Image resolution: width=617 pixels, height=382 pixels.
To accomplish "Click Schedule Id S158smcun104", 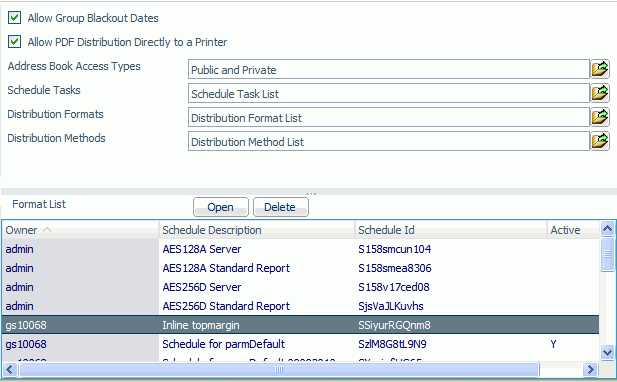I will click(x=395, y=249).
